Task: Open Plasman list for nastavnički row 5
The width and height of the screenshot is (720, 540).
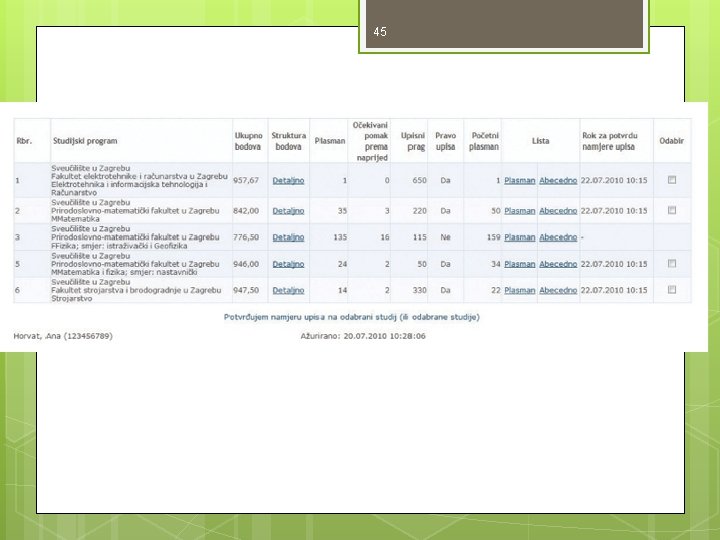Action: [x=520, y=264]
